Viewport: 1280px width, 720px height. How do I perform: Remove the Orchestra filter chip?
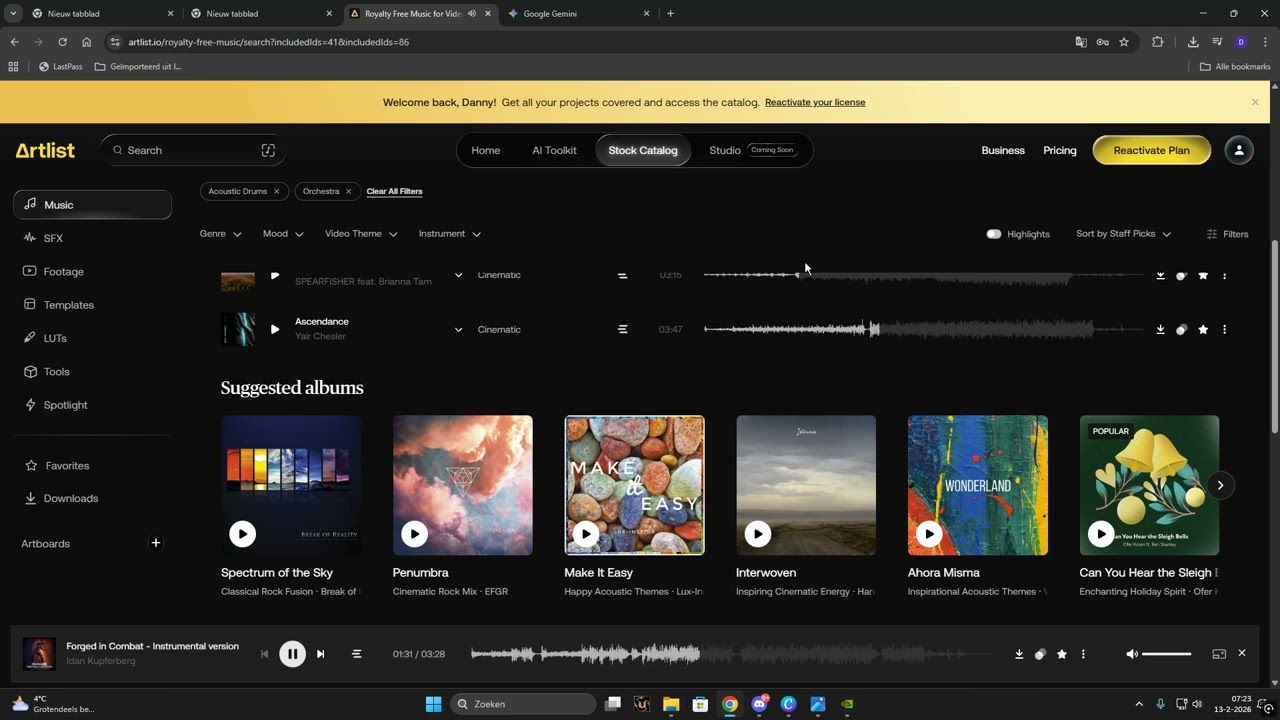(x=348, y=191)
